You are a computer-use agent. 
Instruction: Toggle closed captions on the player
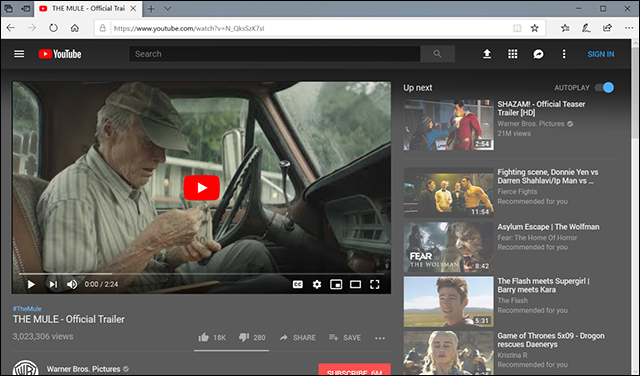tap(298, 284)
